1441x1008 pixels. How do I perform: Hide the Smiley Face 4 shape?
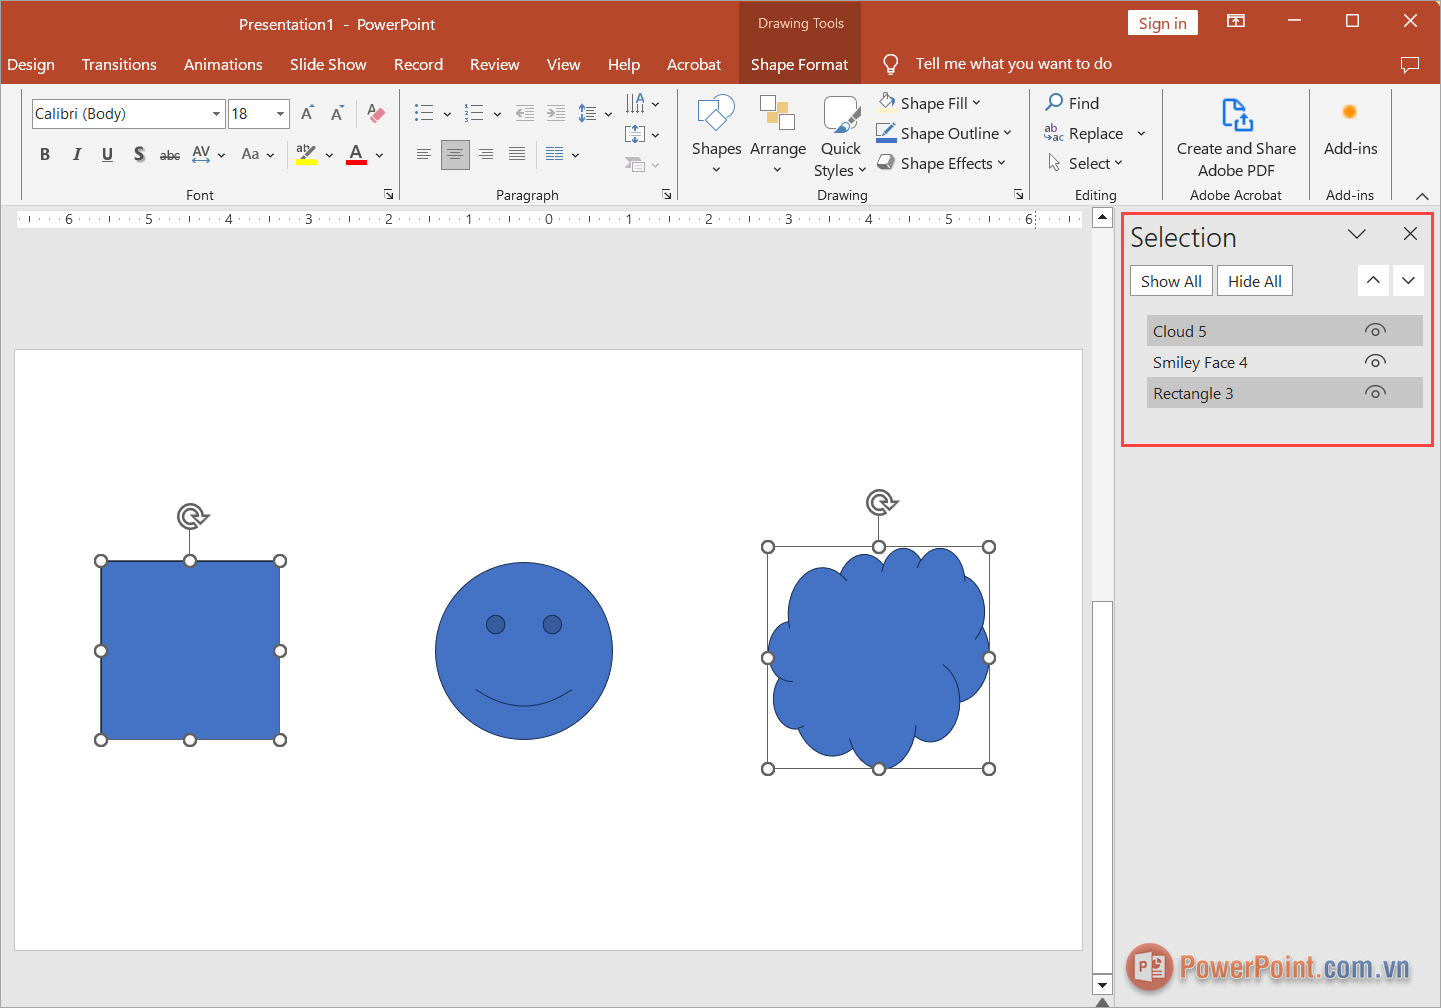tap(1375, 362)
